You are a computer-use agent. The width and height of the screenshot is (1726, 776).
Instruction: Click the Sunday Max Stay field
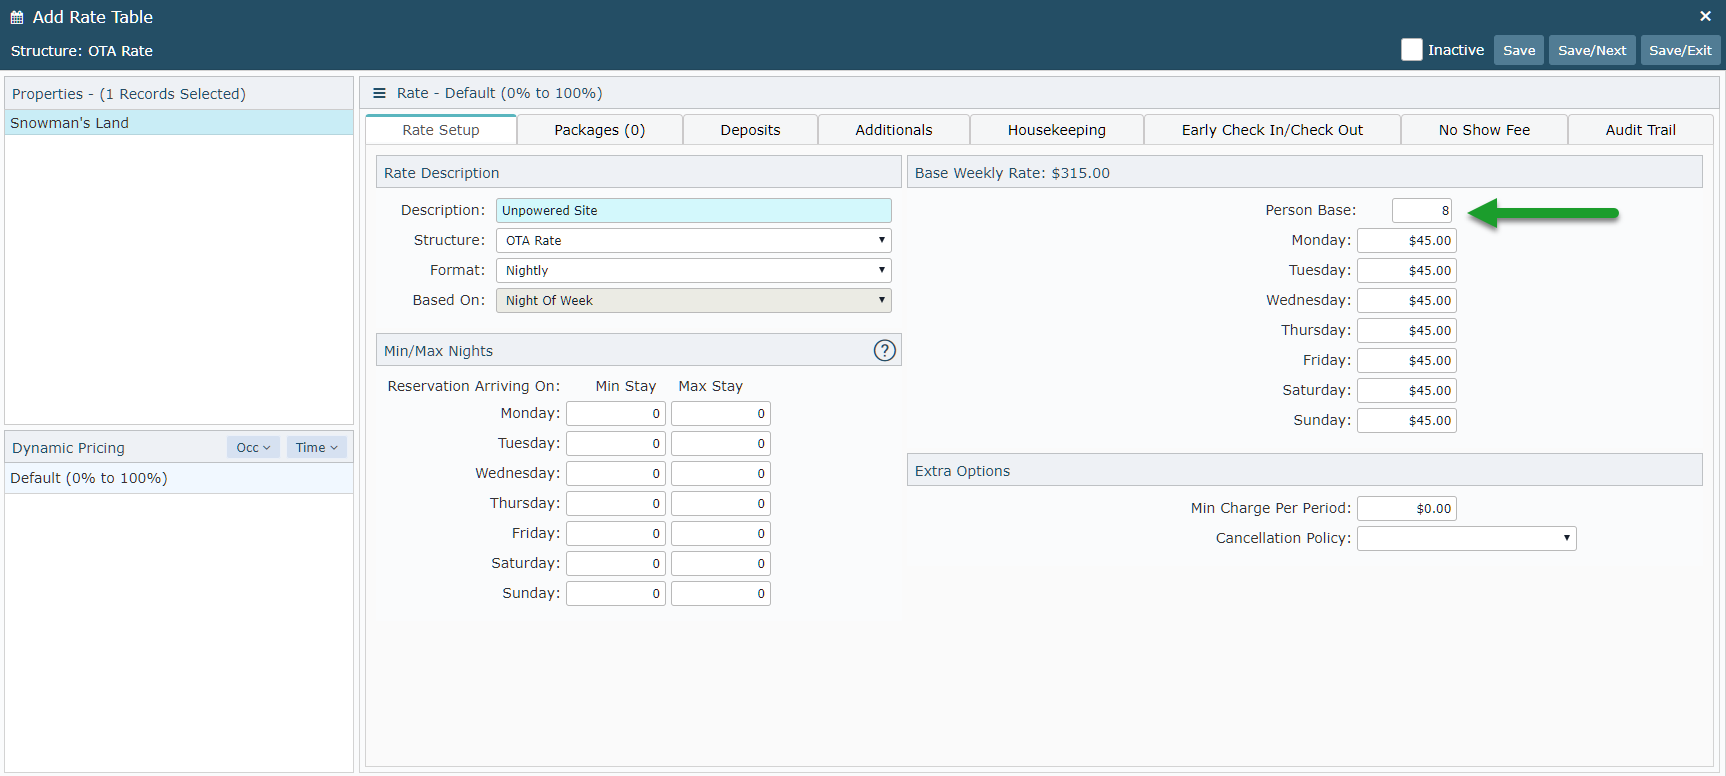[721, 593]
